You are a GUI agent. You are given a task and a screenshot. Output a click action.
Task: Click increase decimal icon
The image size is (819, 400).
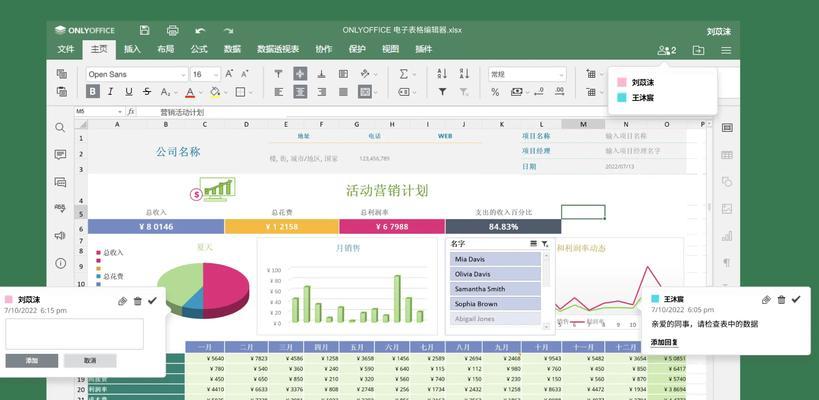559,92
